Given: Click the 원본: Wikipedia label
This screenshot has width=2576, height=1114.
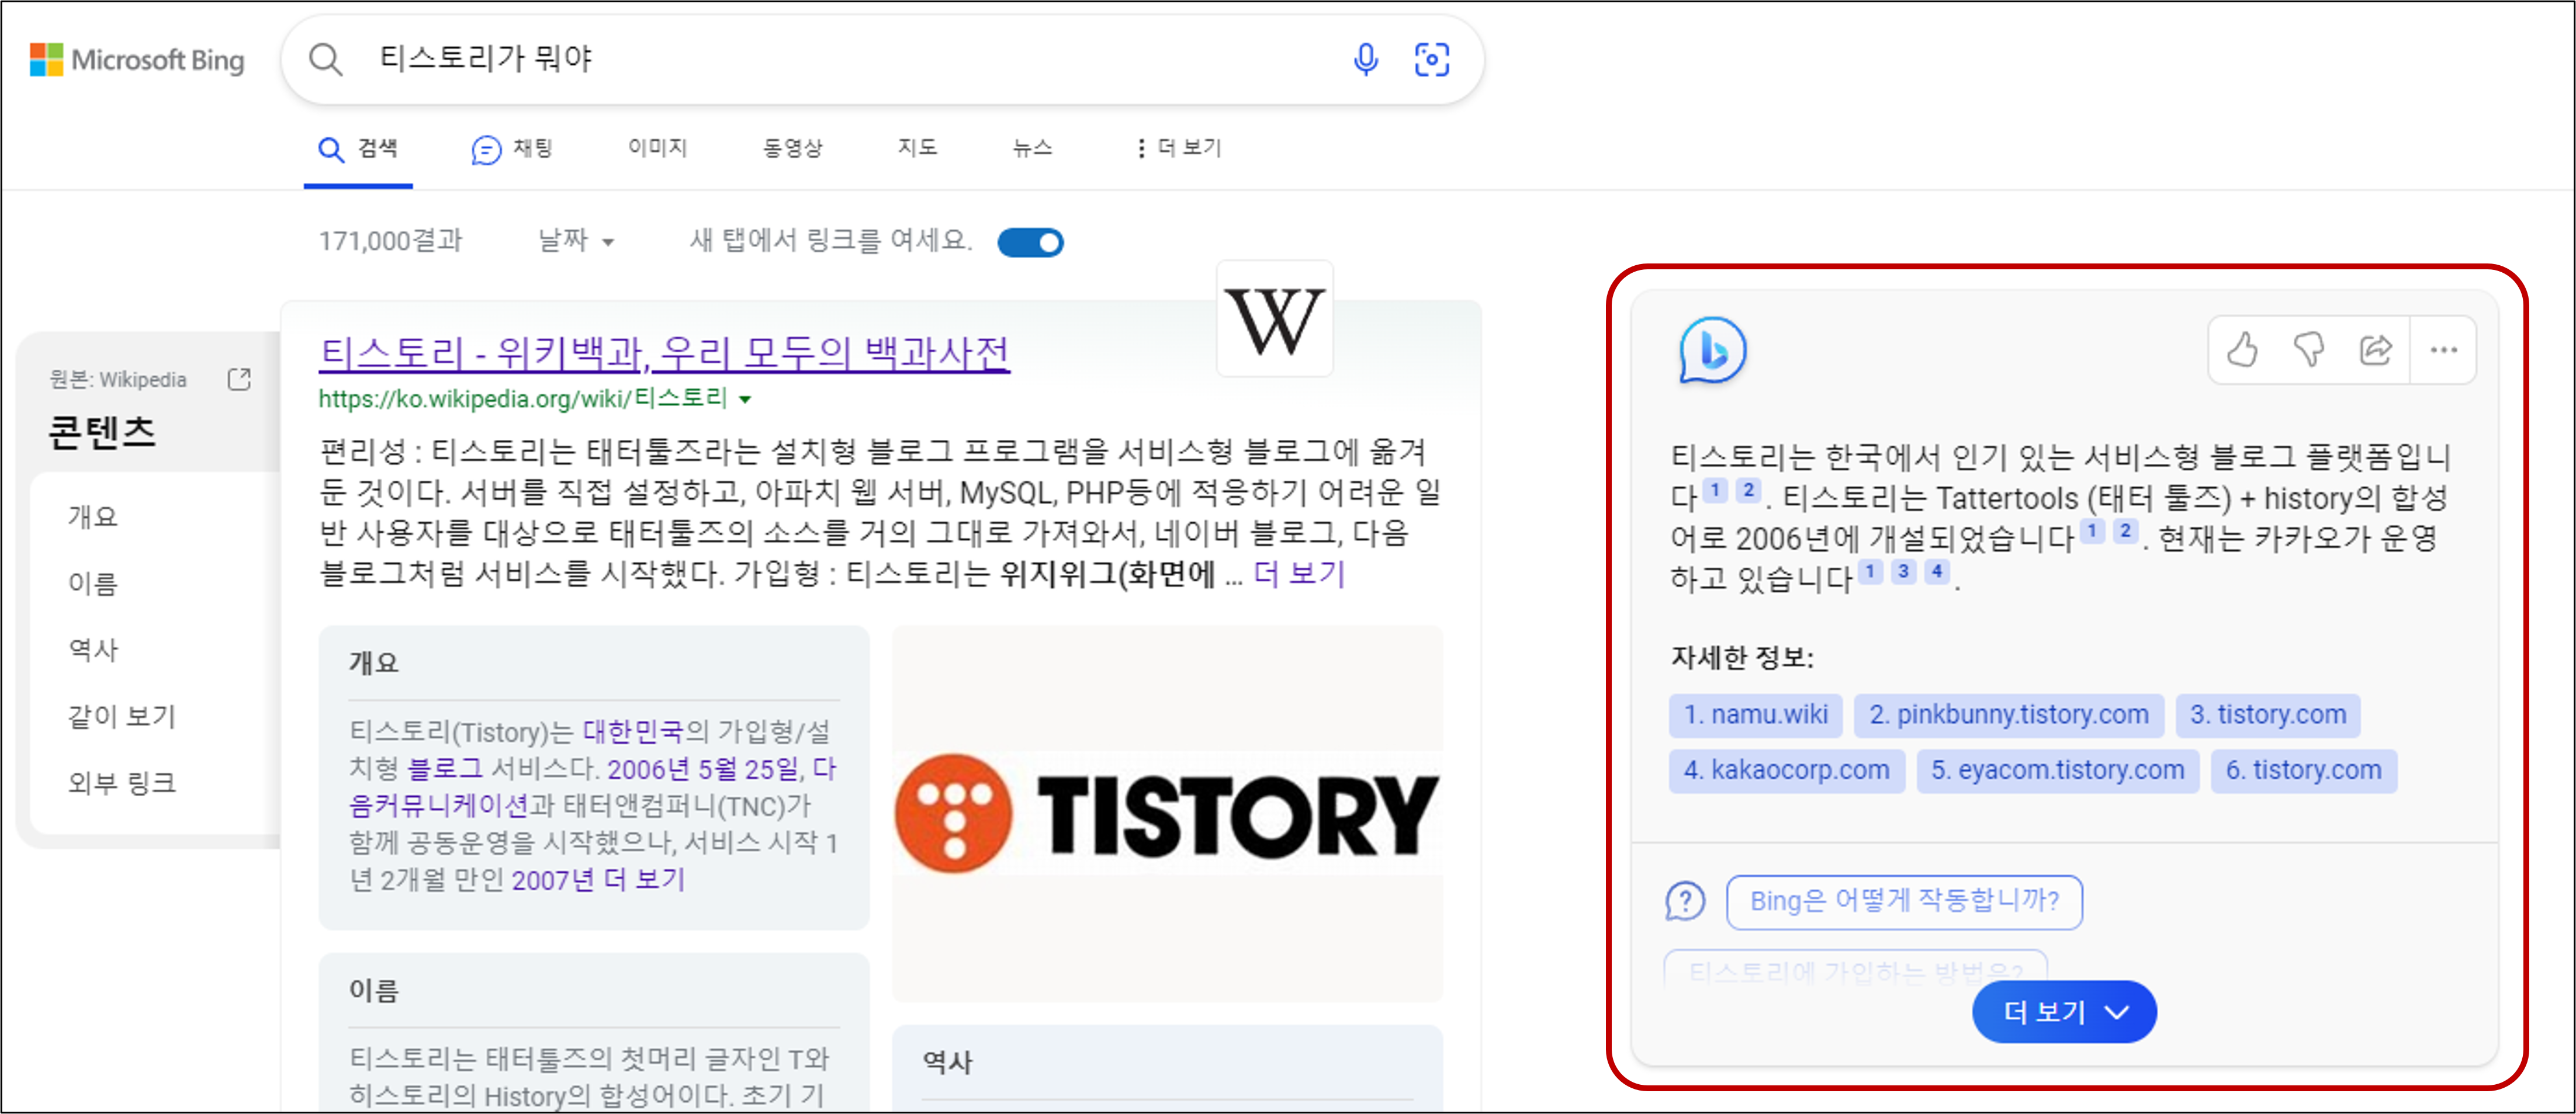Looking at the screenshot, I should click(x=118, y=380).
